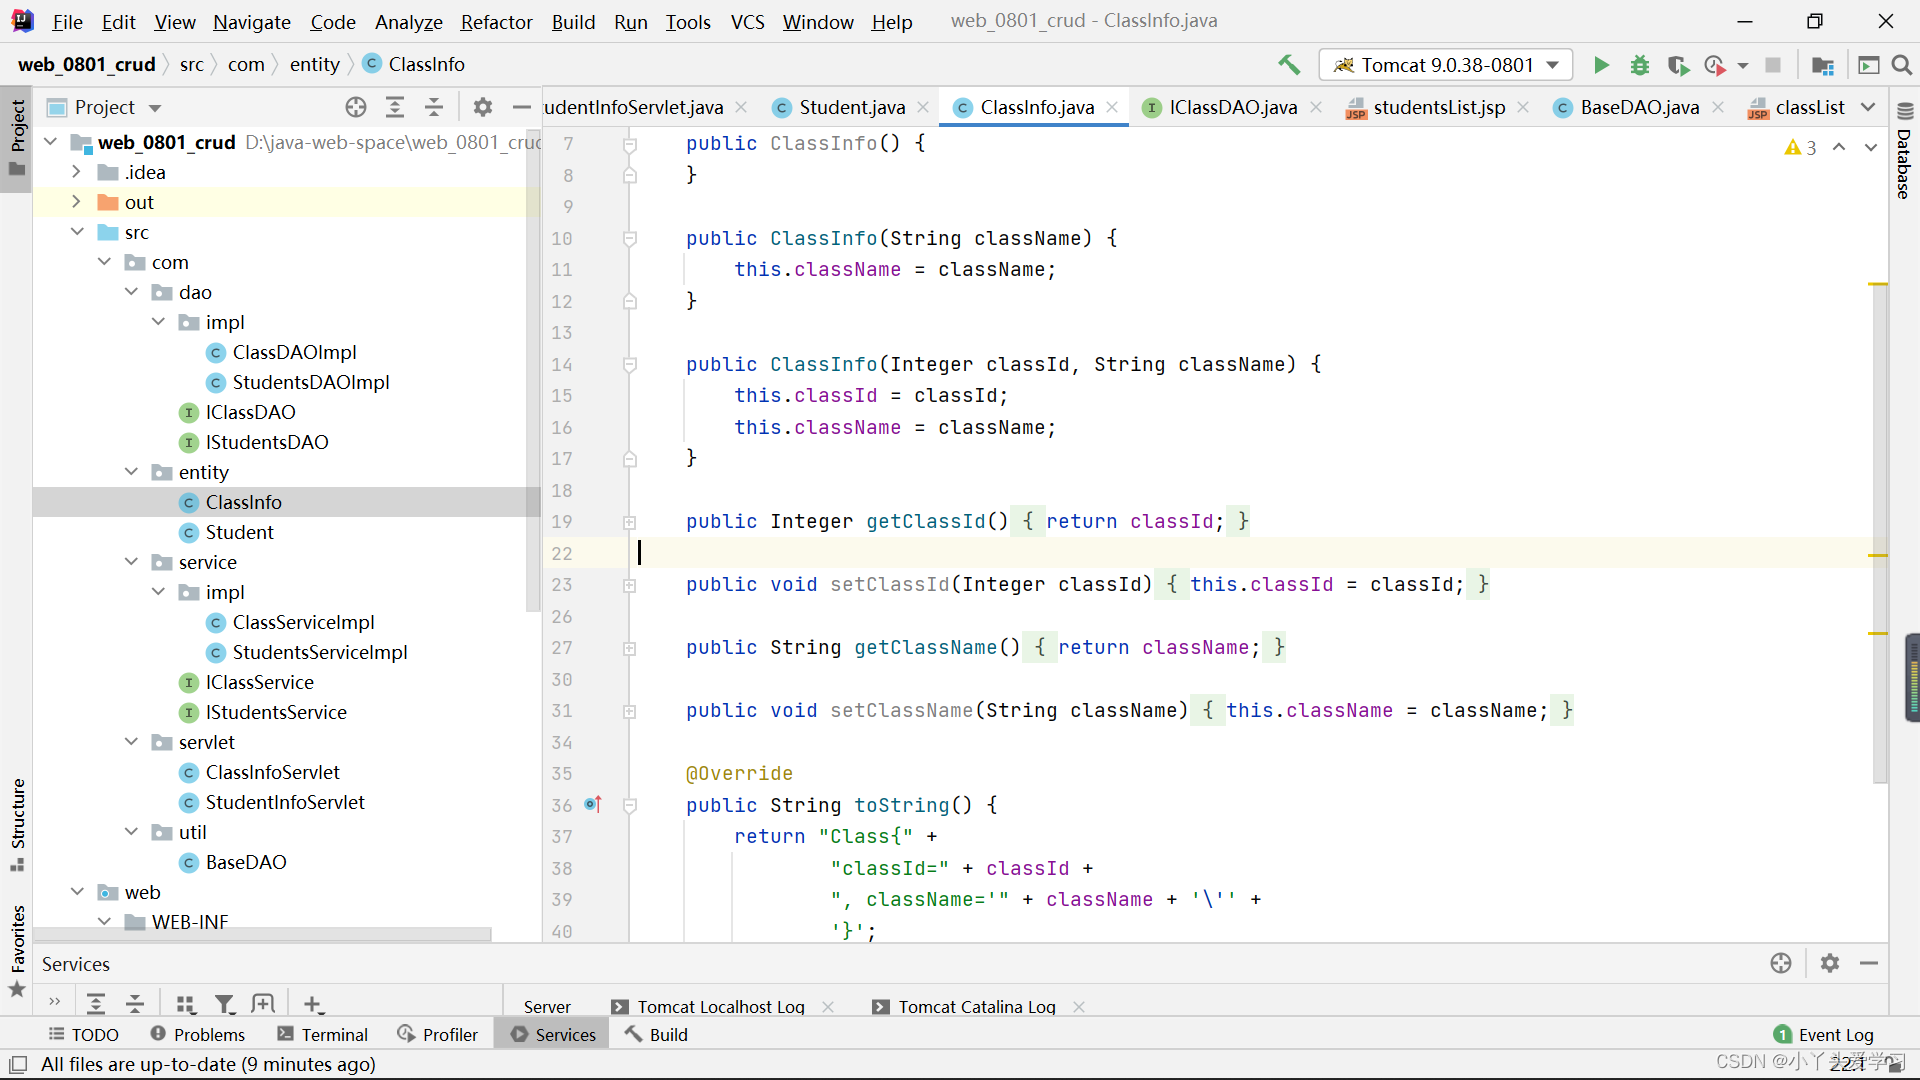This screenshot has height=1080, width=1920.
Task: Click the Search Everywhere magnifier icon
Action: (1902, 65)
